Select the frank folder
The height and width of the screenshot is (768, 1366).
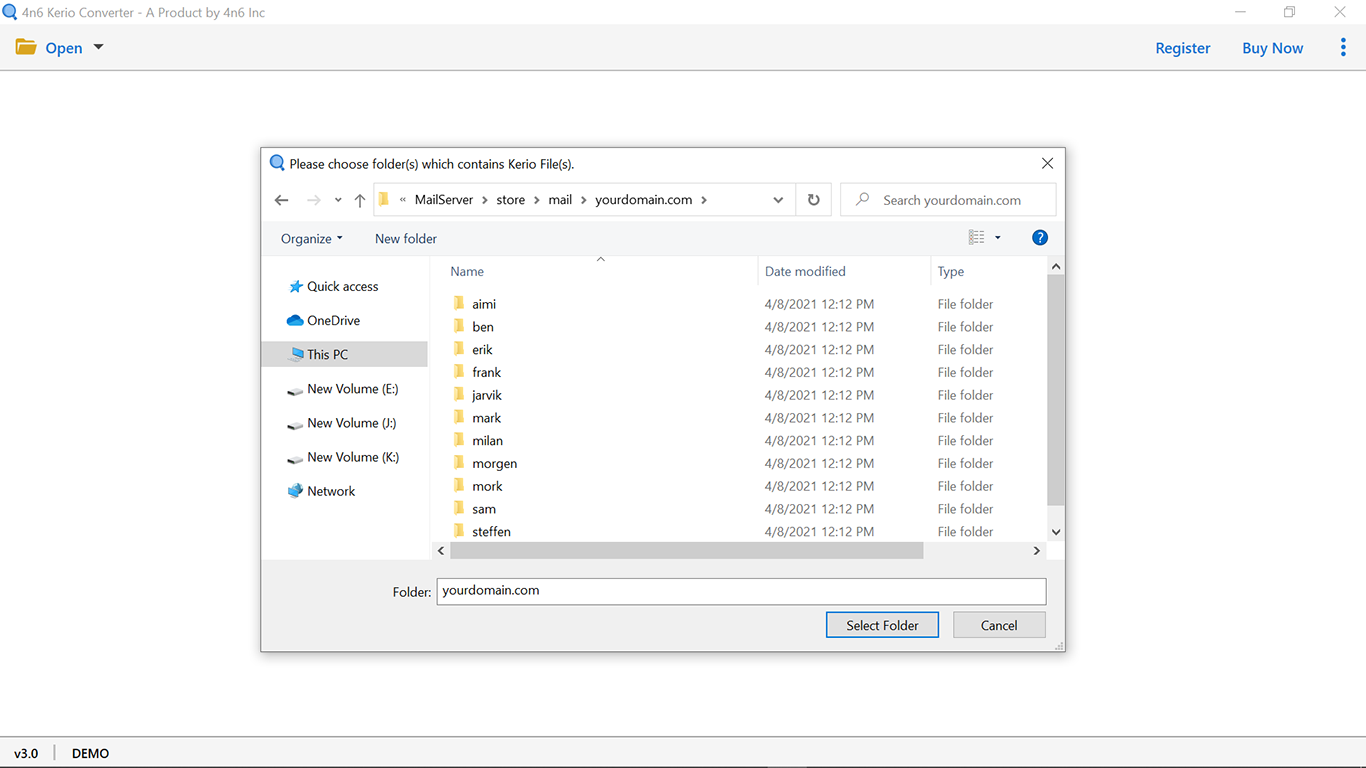tap(486, 372)
